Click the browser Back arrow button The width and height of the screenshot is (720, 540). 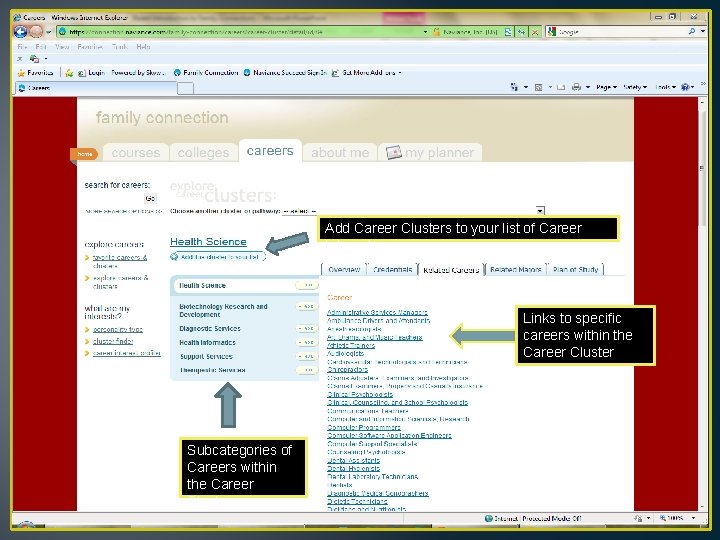click(x=21, y=31)
